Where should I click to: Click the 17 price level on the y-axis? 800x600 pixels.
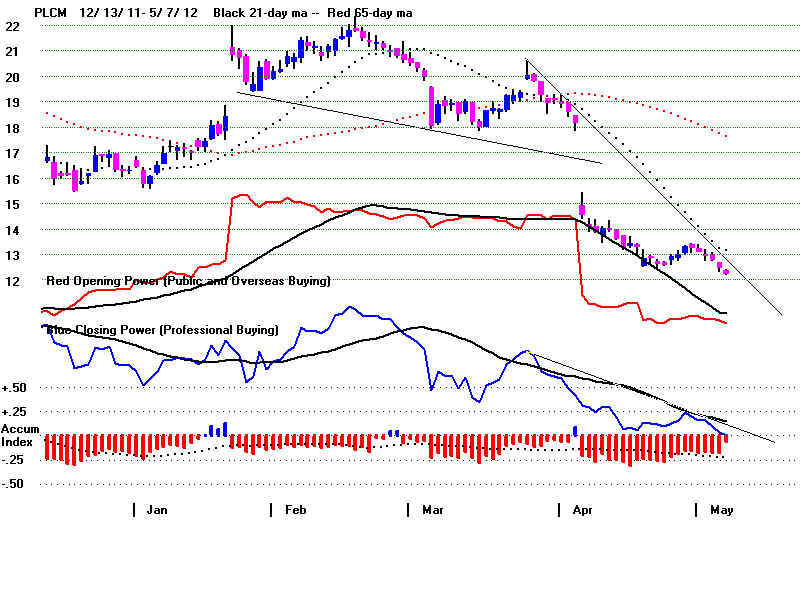[x=12, y=153]
